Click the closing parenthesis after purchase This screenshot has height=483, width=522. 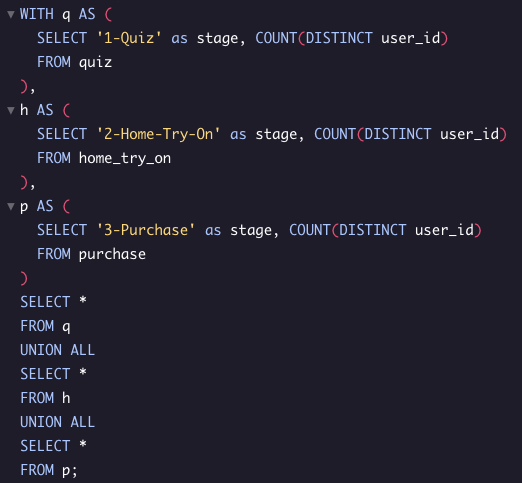point(24,278)
